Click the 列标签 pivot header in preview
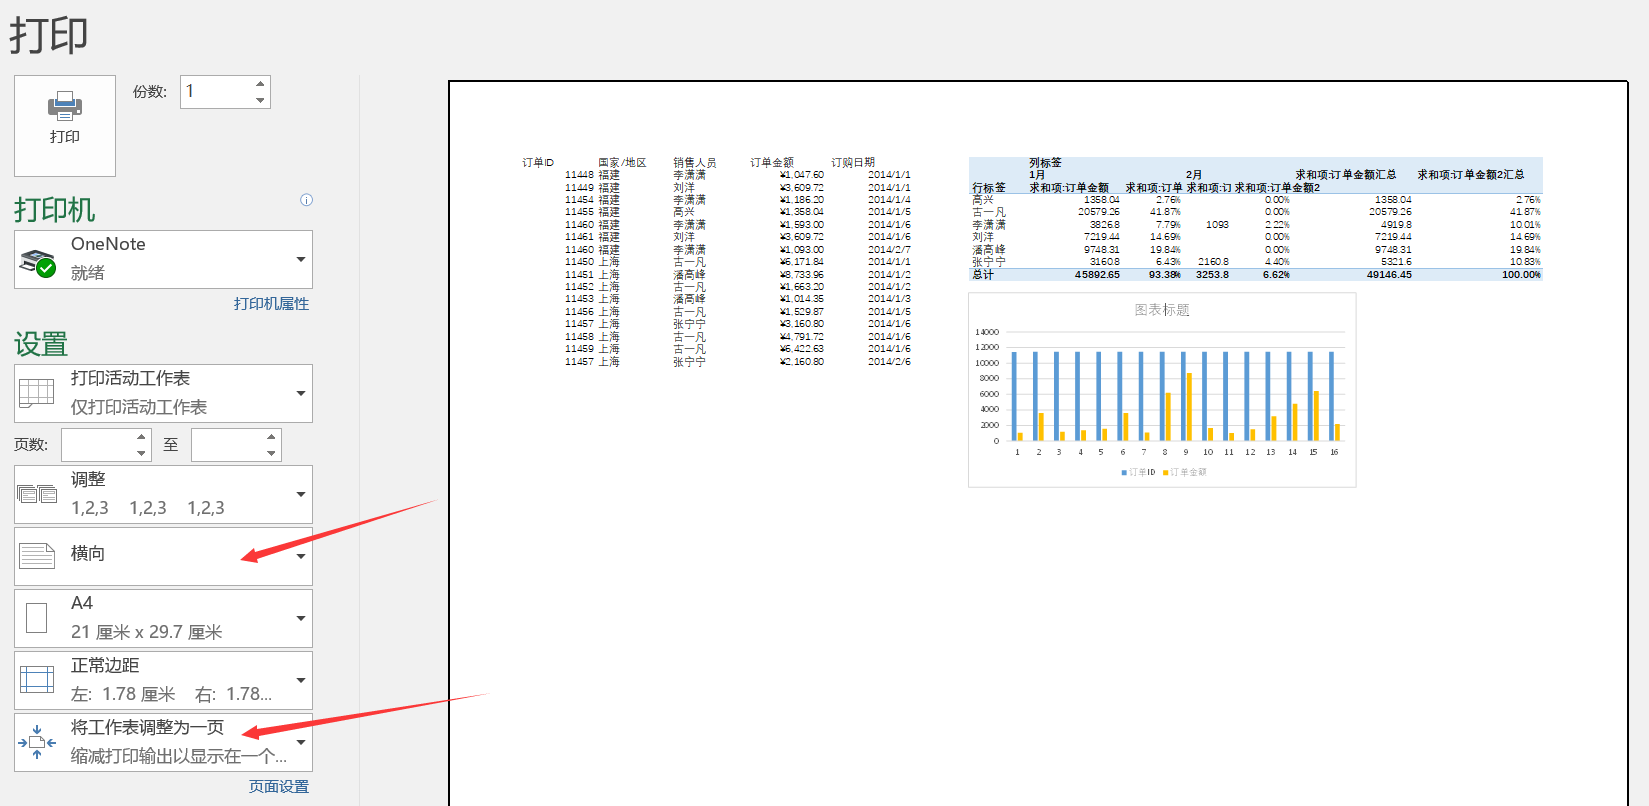The height and width of the screenshot is (806, 1649). click(x=1046, y=162)
